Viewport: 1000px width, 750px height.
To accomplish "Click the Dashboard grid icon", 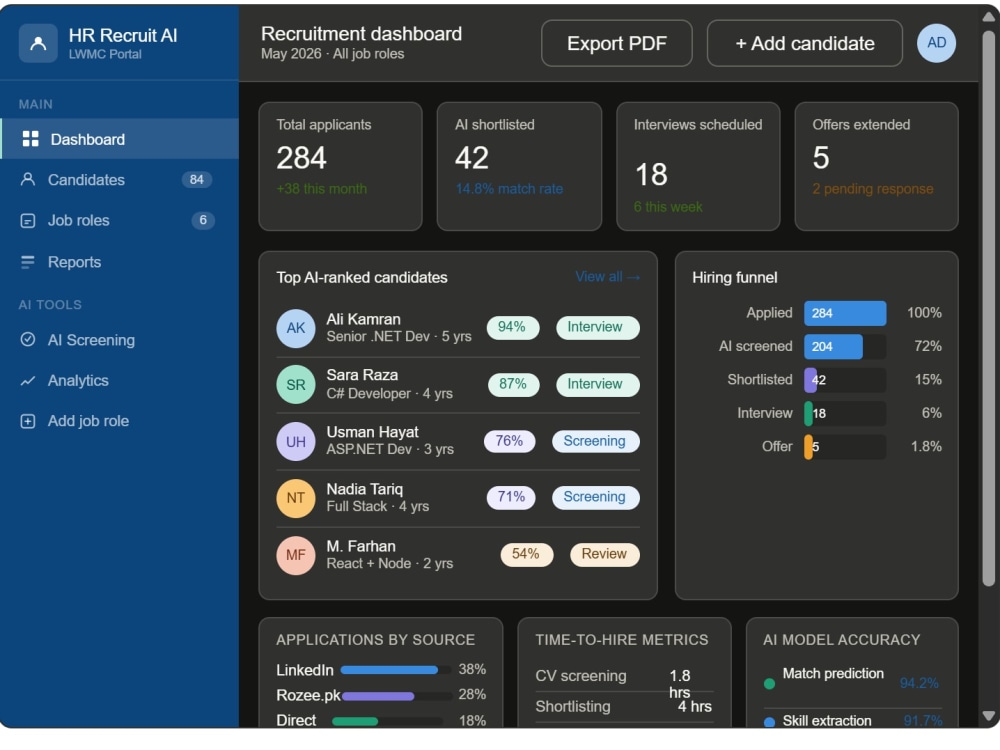I will pyautogui.click(x=31, y=139).
